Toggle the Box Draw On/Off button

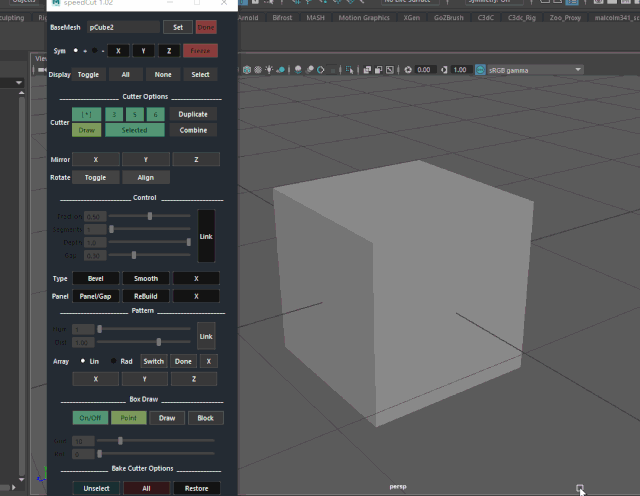(x=89, y=418)
